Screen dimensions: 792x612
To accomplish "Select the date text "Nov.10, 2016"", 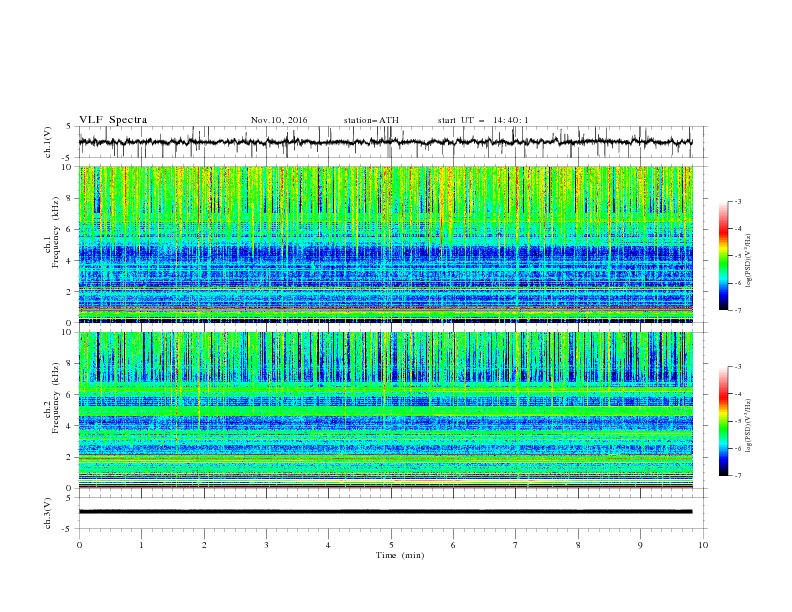I will pos(279,120).
